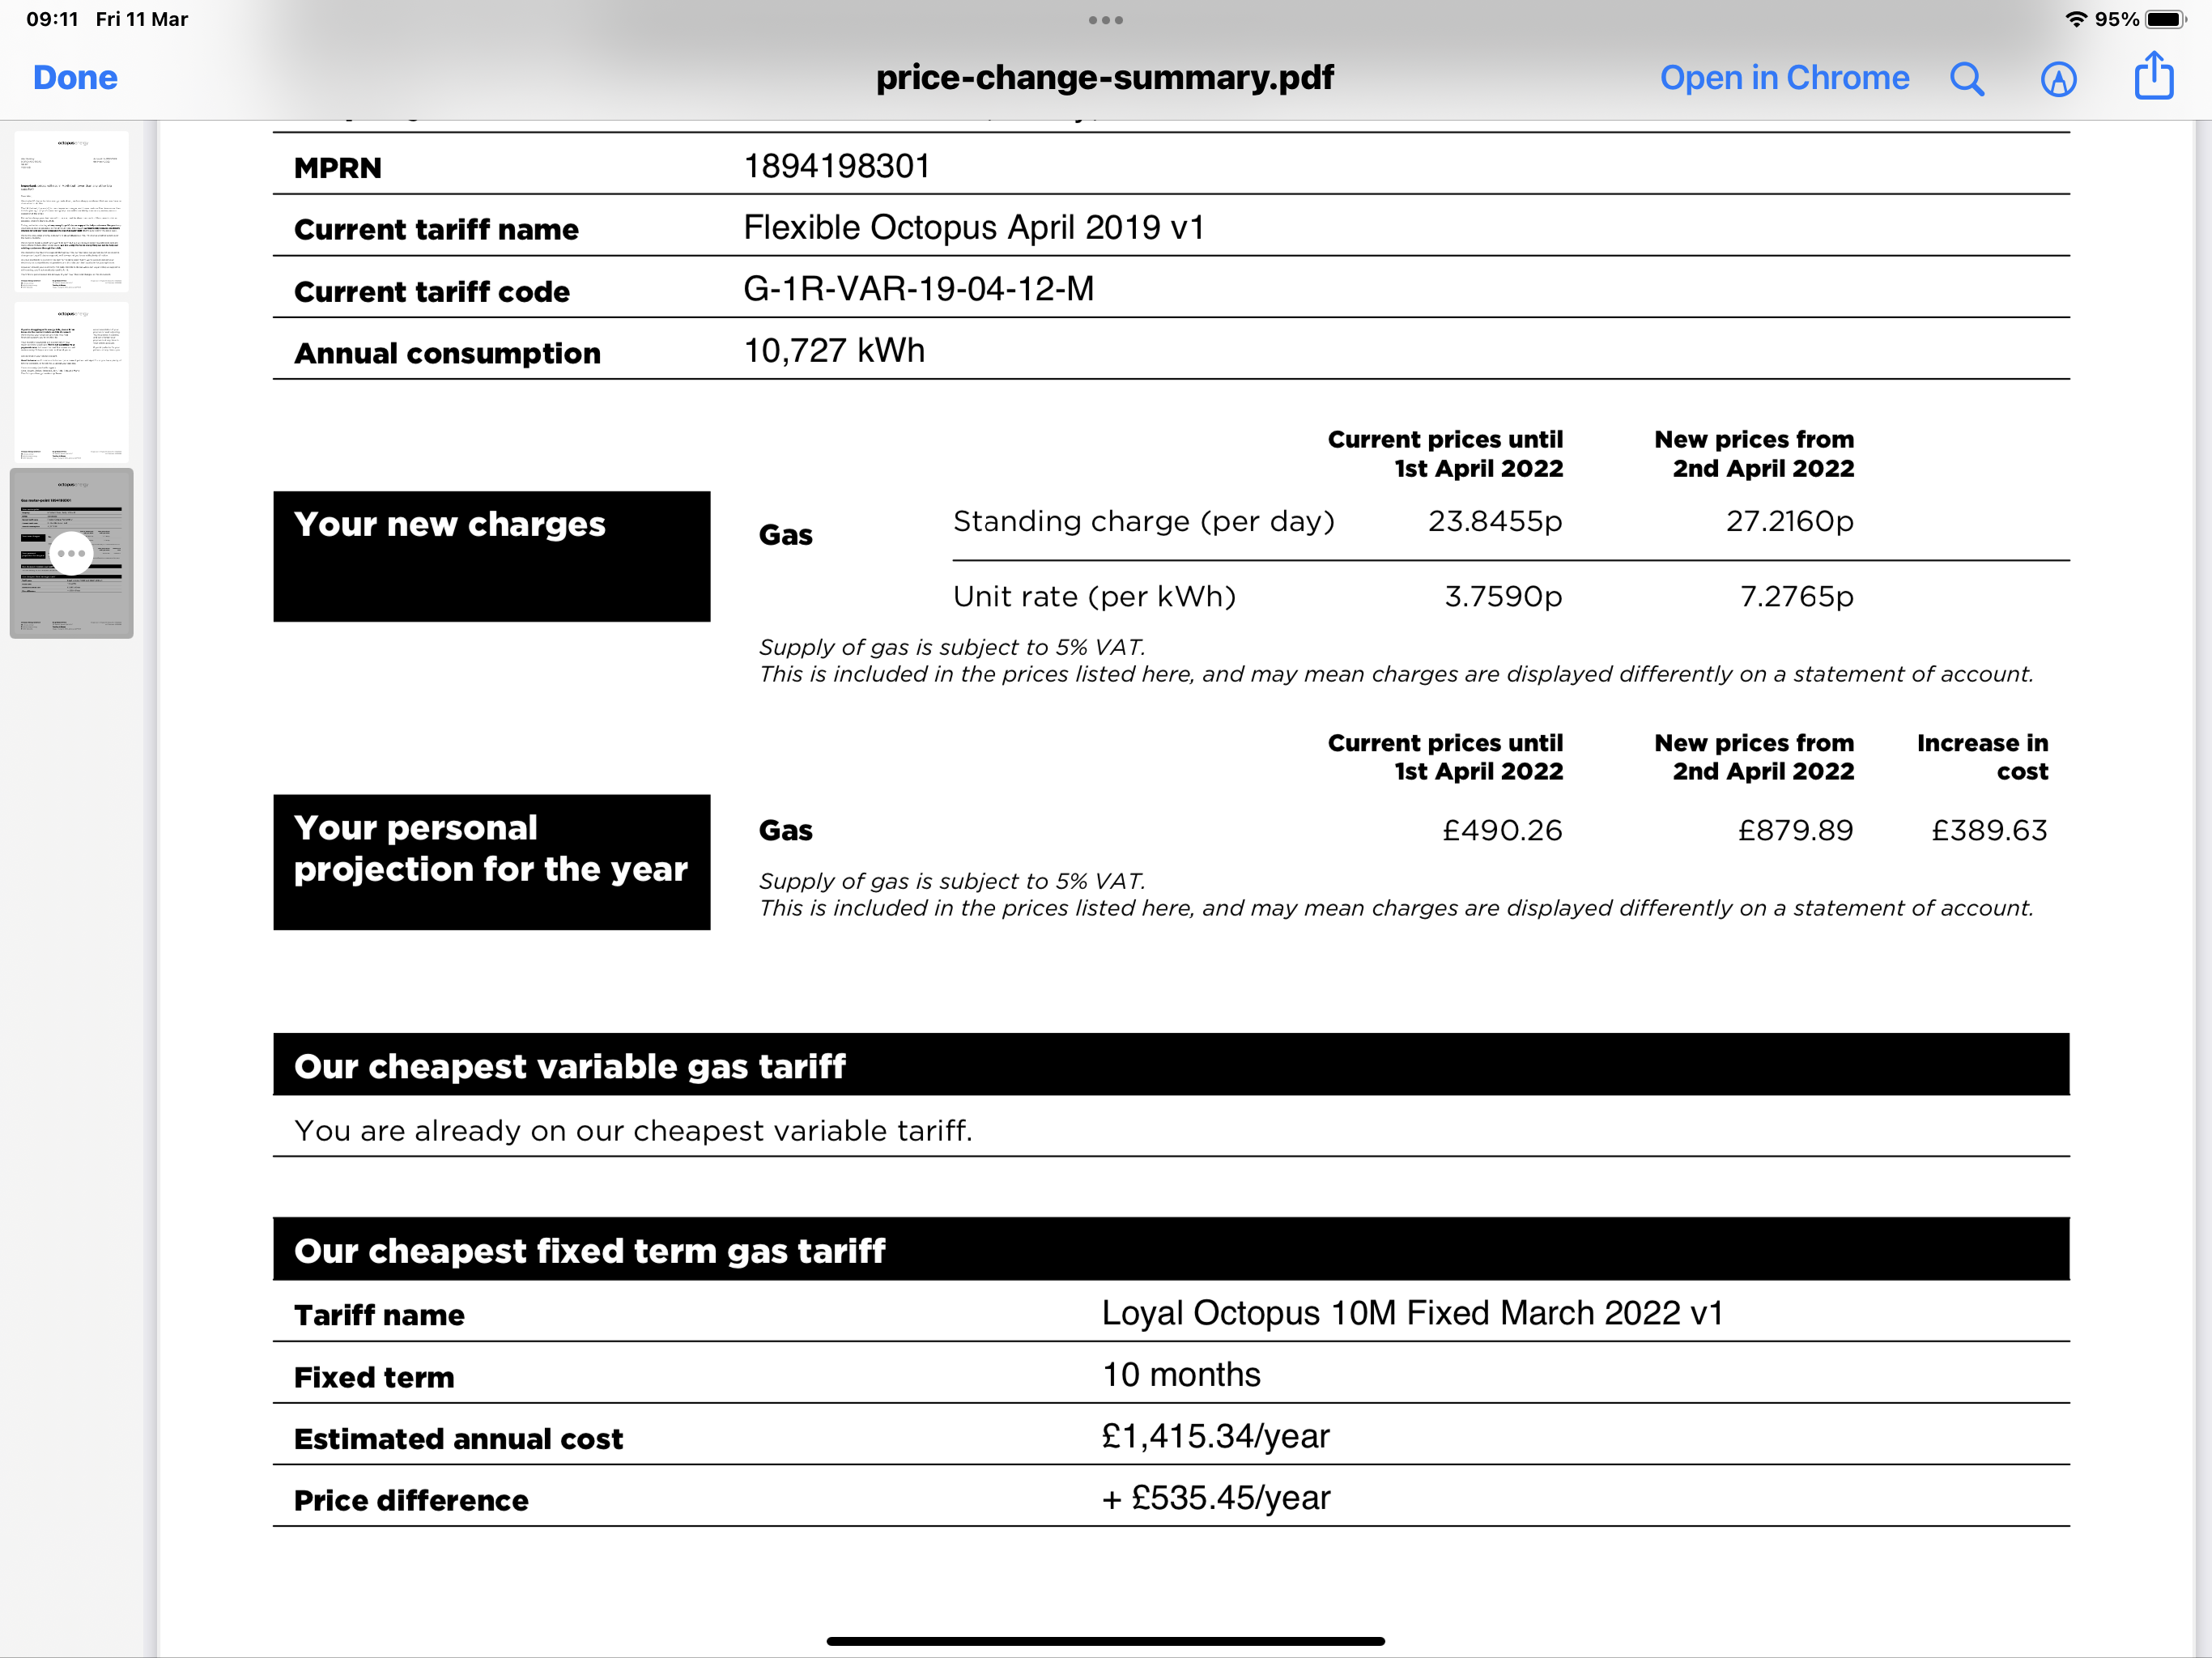Tap the home indicator bar
The image size is (2212, 1658).
(x=1105, y=1641)
